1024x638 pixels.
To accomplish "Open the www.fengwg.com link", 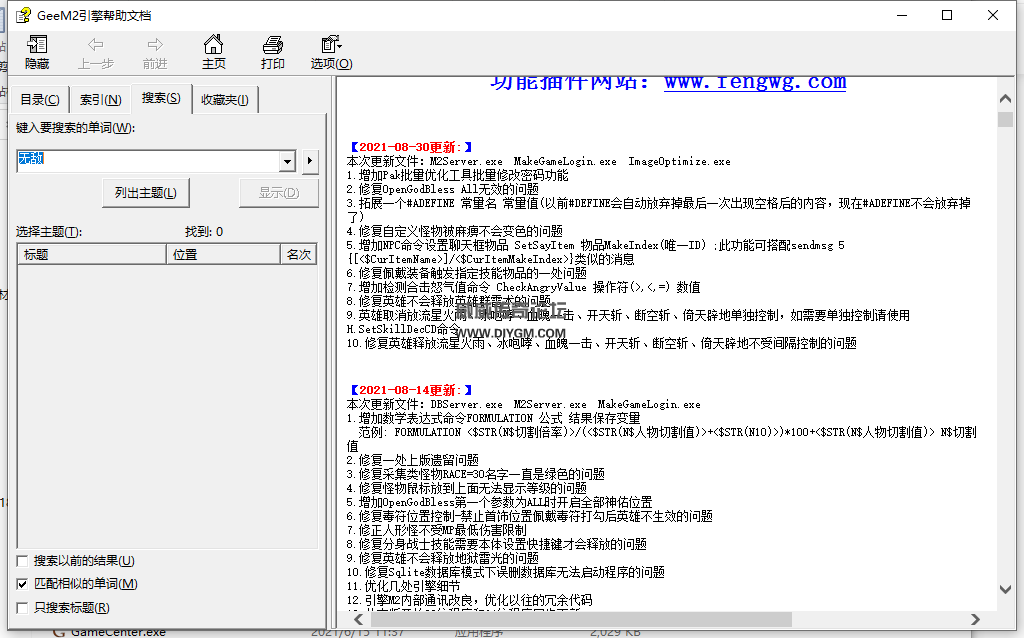I will click(755, 83).
